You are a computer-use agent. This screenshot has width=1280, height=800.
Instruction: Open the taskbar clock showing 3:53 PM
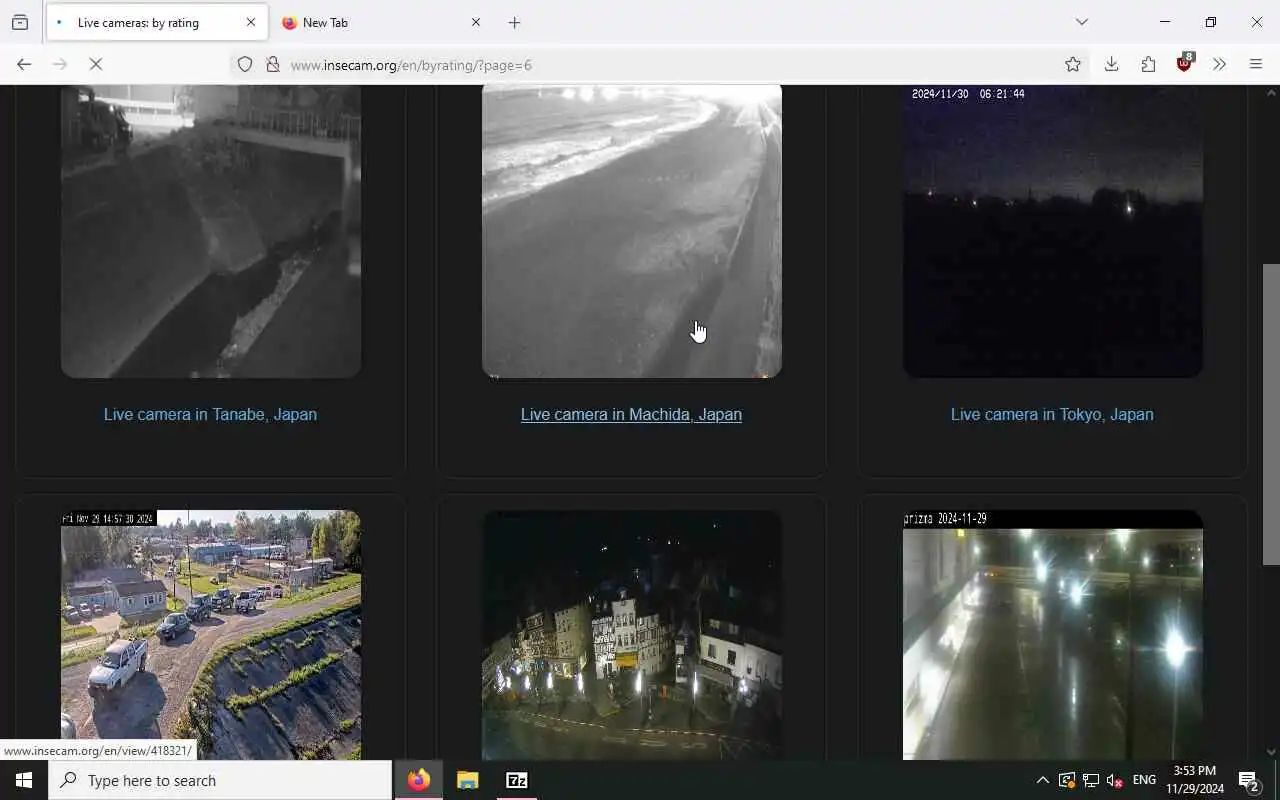pos(1195,780)
